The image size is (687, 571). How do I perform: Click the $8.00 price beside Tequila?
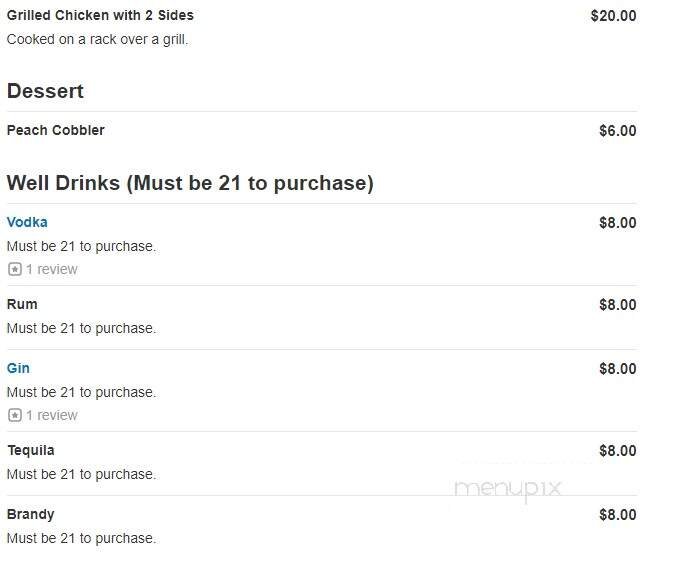coord(617,451)
